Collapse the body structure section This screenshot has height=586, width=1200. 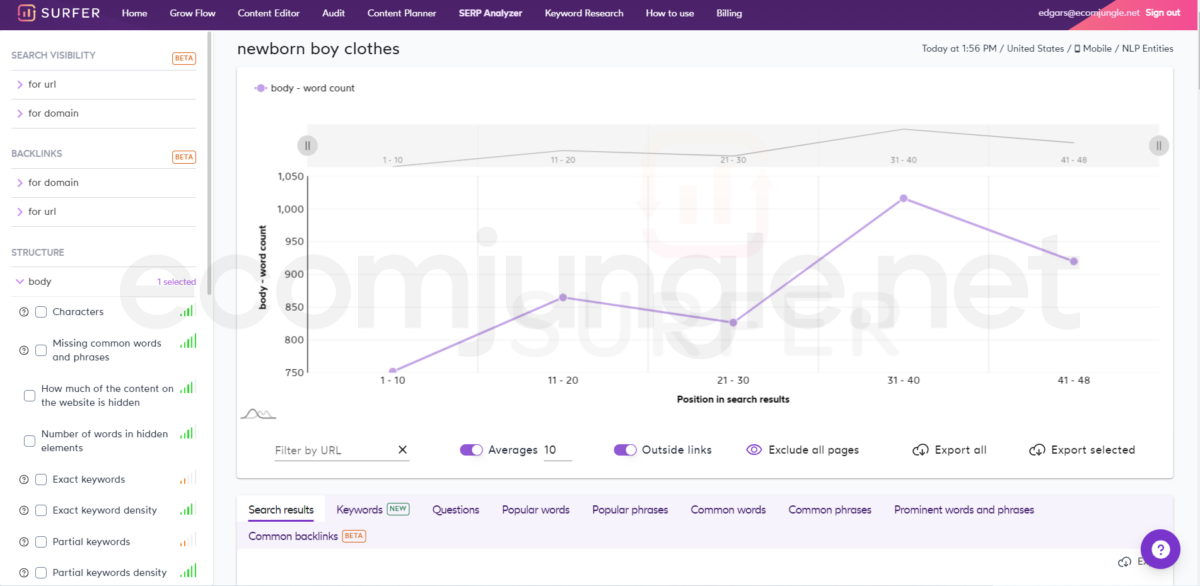[20, 282]
